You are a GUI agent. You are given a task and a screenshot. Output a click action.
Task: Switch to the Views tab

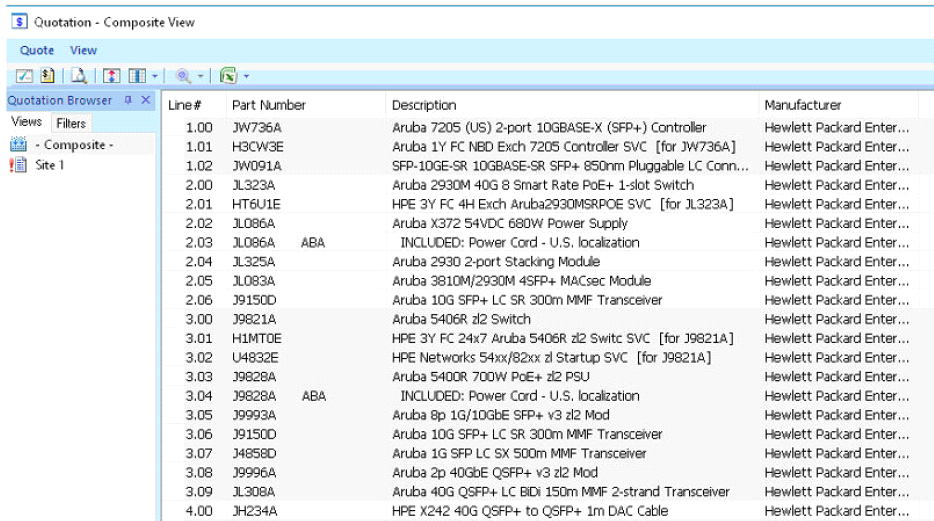(x=27, y=122)
